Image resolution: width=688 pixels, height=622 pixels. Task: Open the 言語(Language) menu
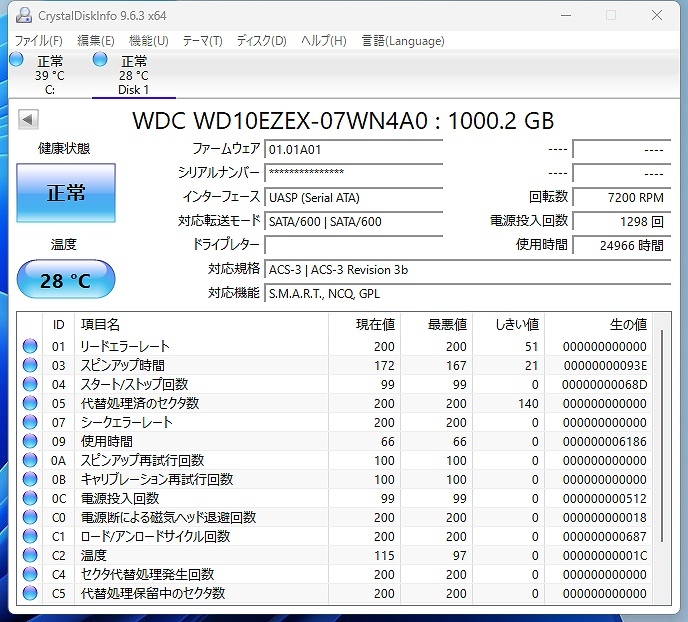pos(403,41)
